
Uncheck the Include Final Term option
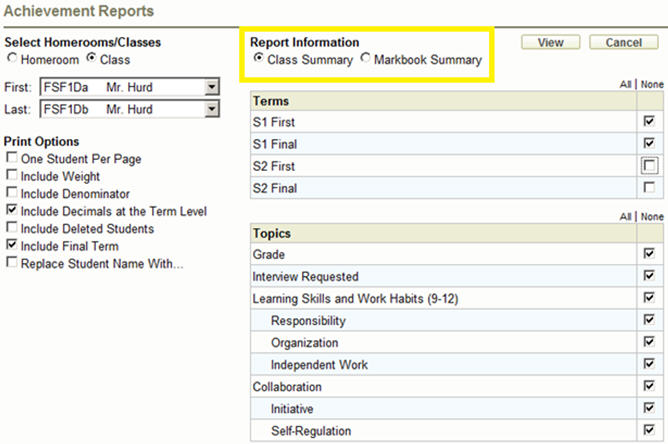point(11,245)
